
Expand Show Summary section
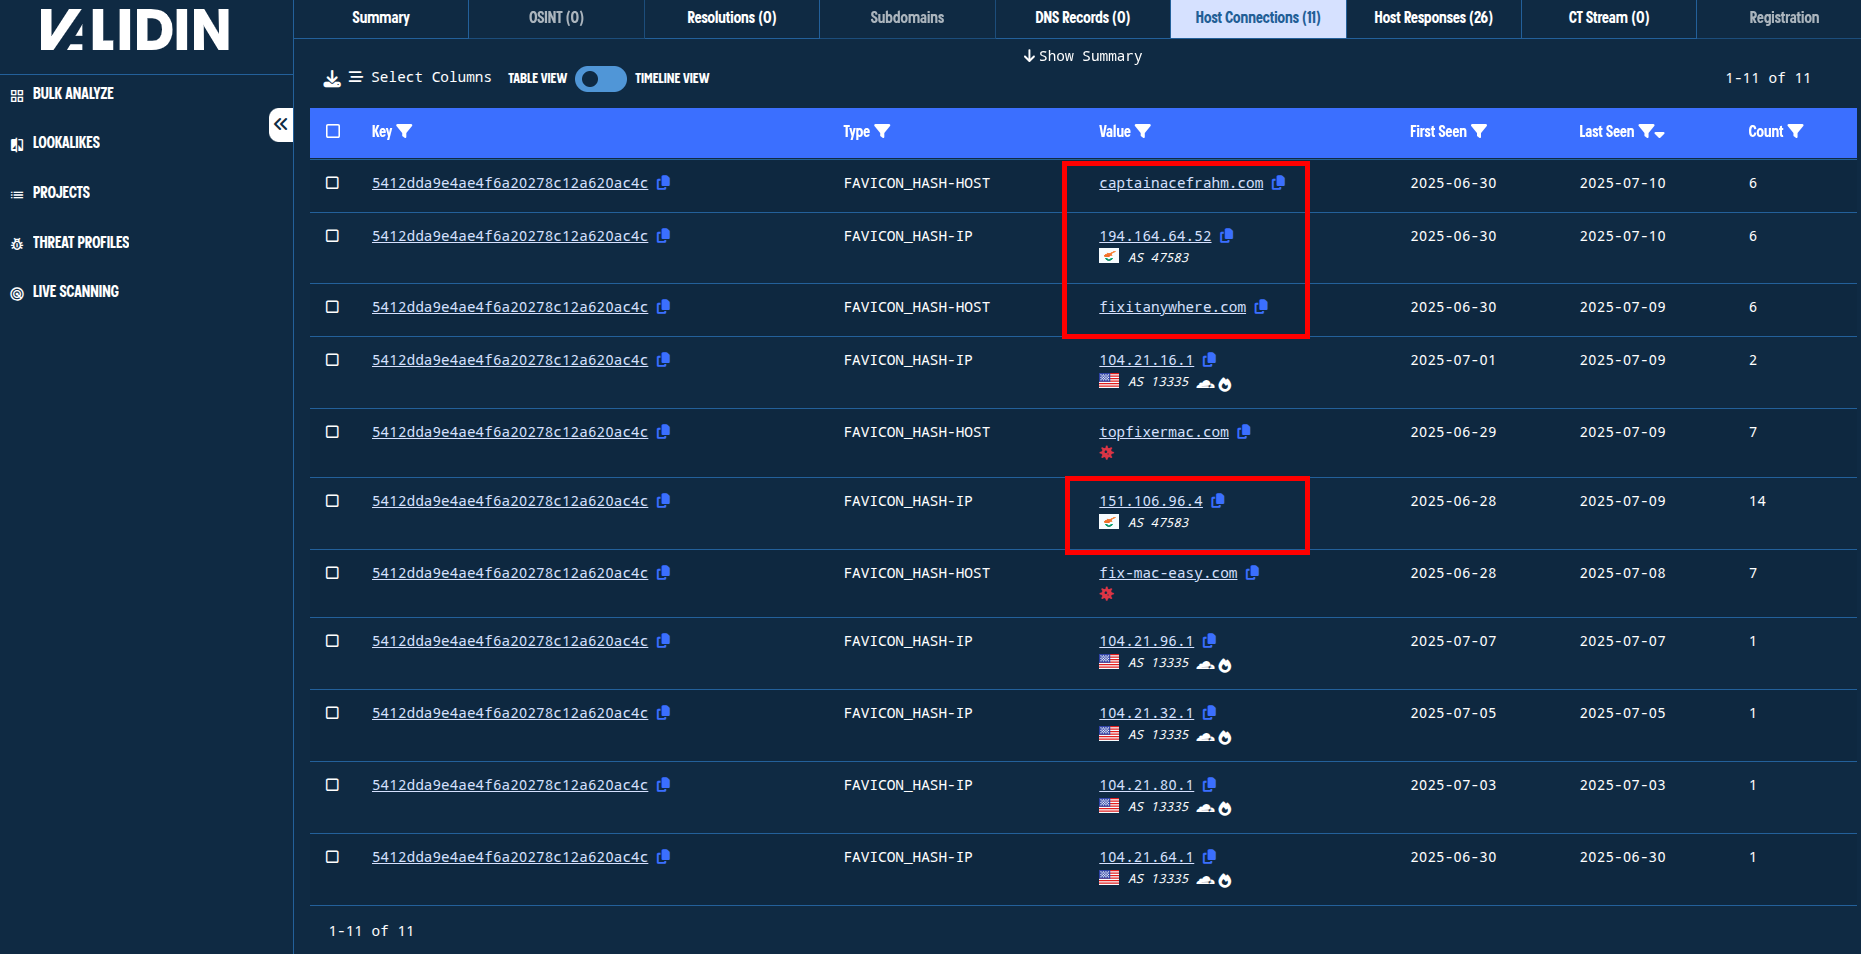click(x=1082, y=56)
